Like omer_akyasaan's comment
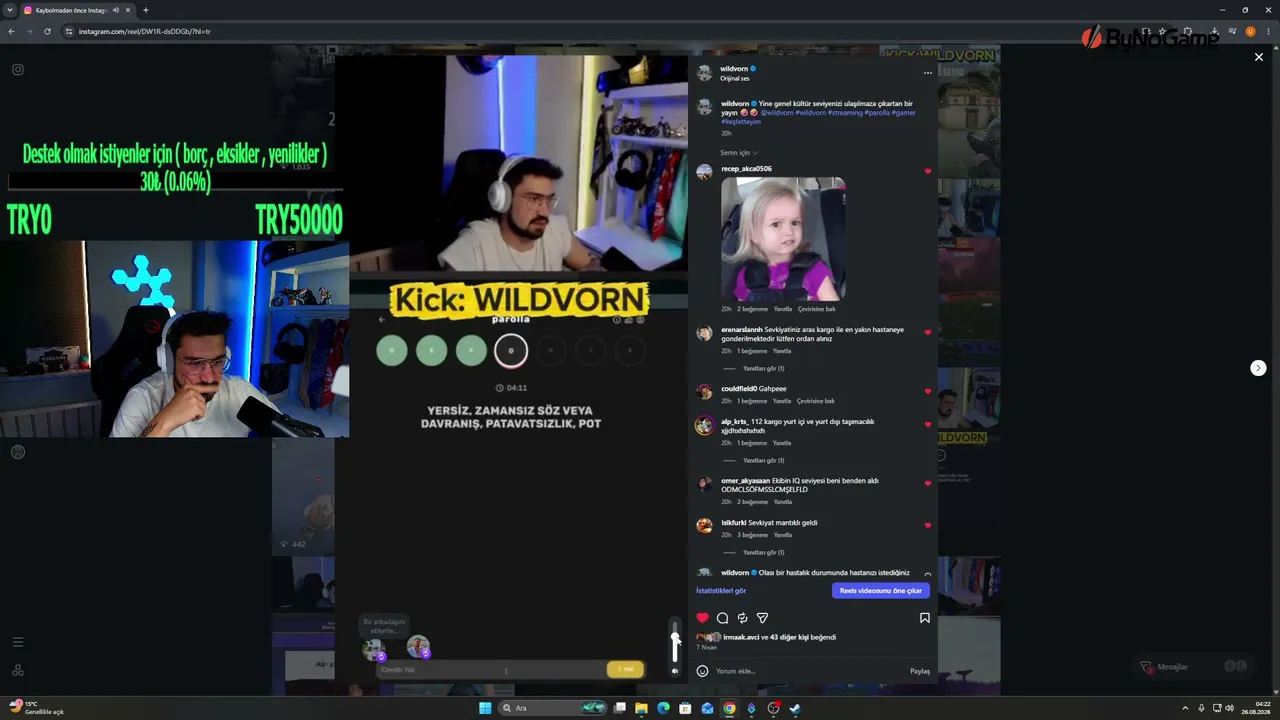 tap(928, 483)
